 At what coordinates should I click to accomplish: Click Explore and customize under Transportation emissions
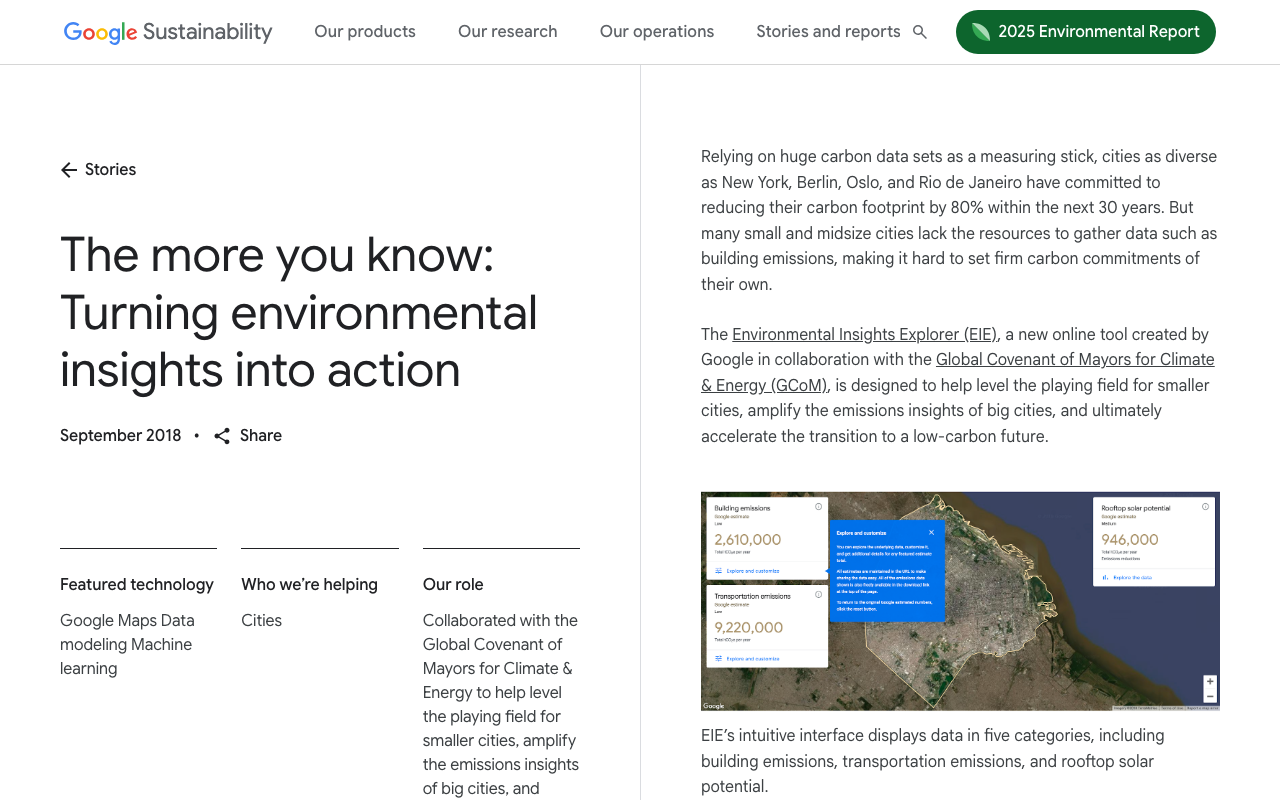click(746, 659)
